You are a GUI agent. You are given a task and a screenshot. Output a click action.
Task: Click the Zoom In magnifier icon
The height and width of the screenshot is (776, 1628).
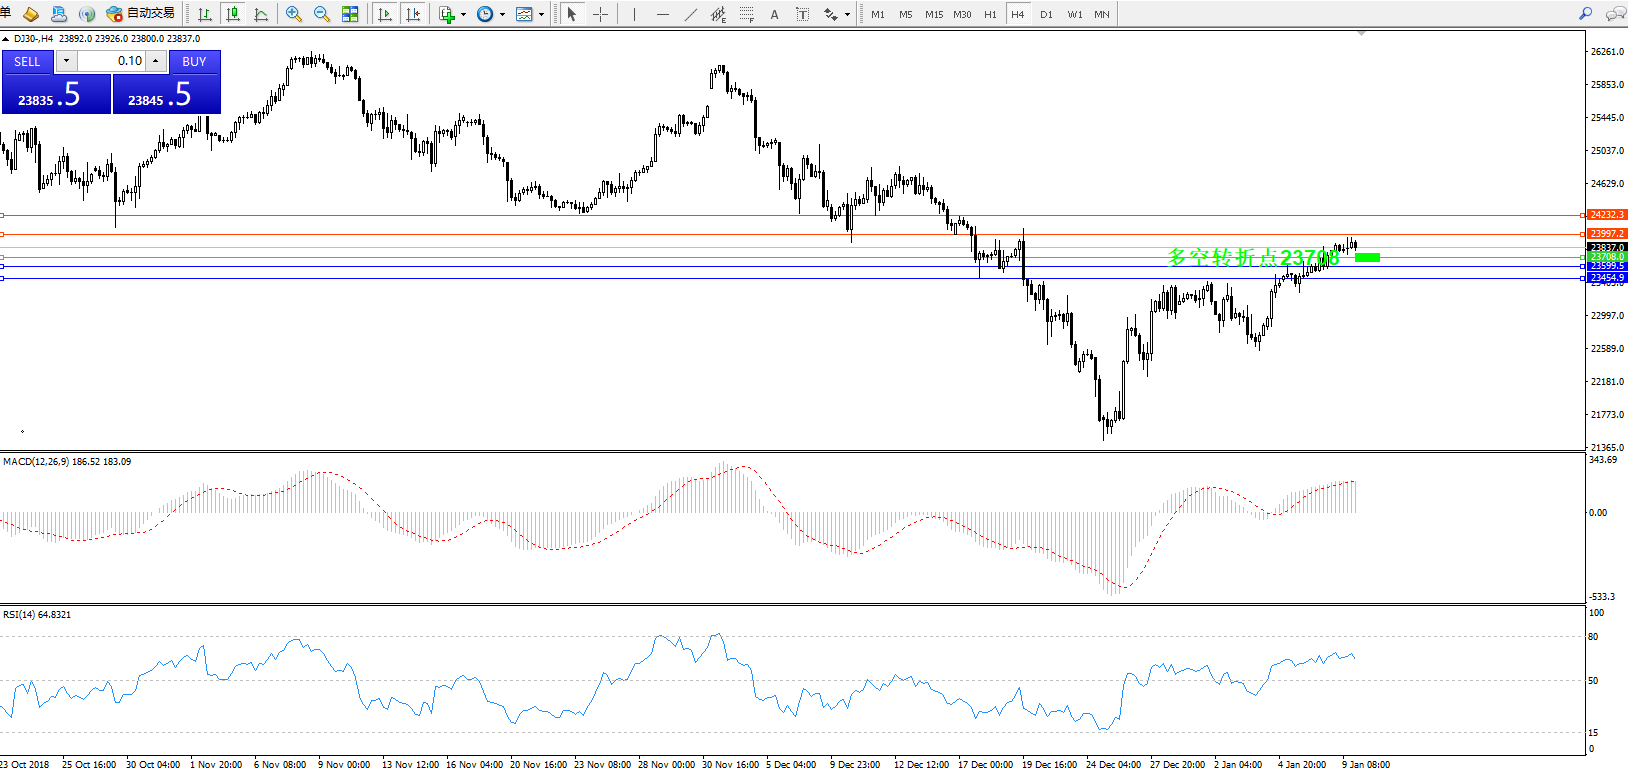click(293, 14)
